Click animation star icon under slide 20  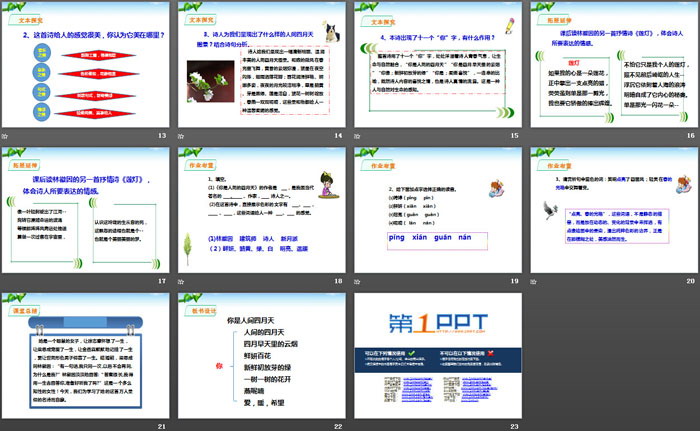[x=534, y=281]
